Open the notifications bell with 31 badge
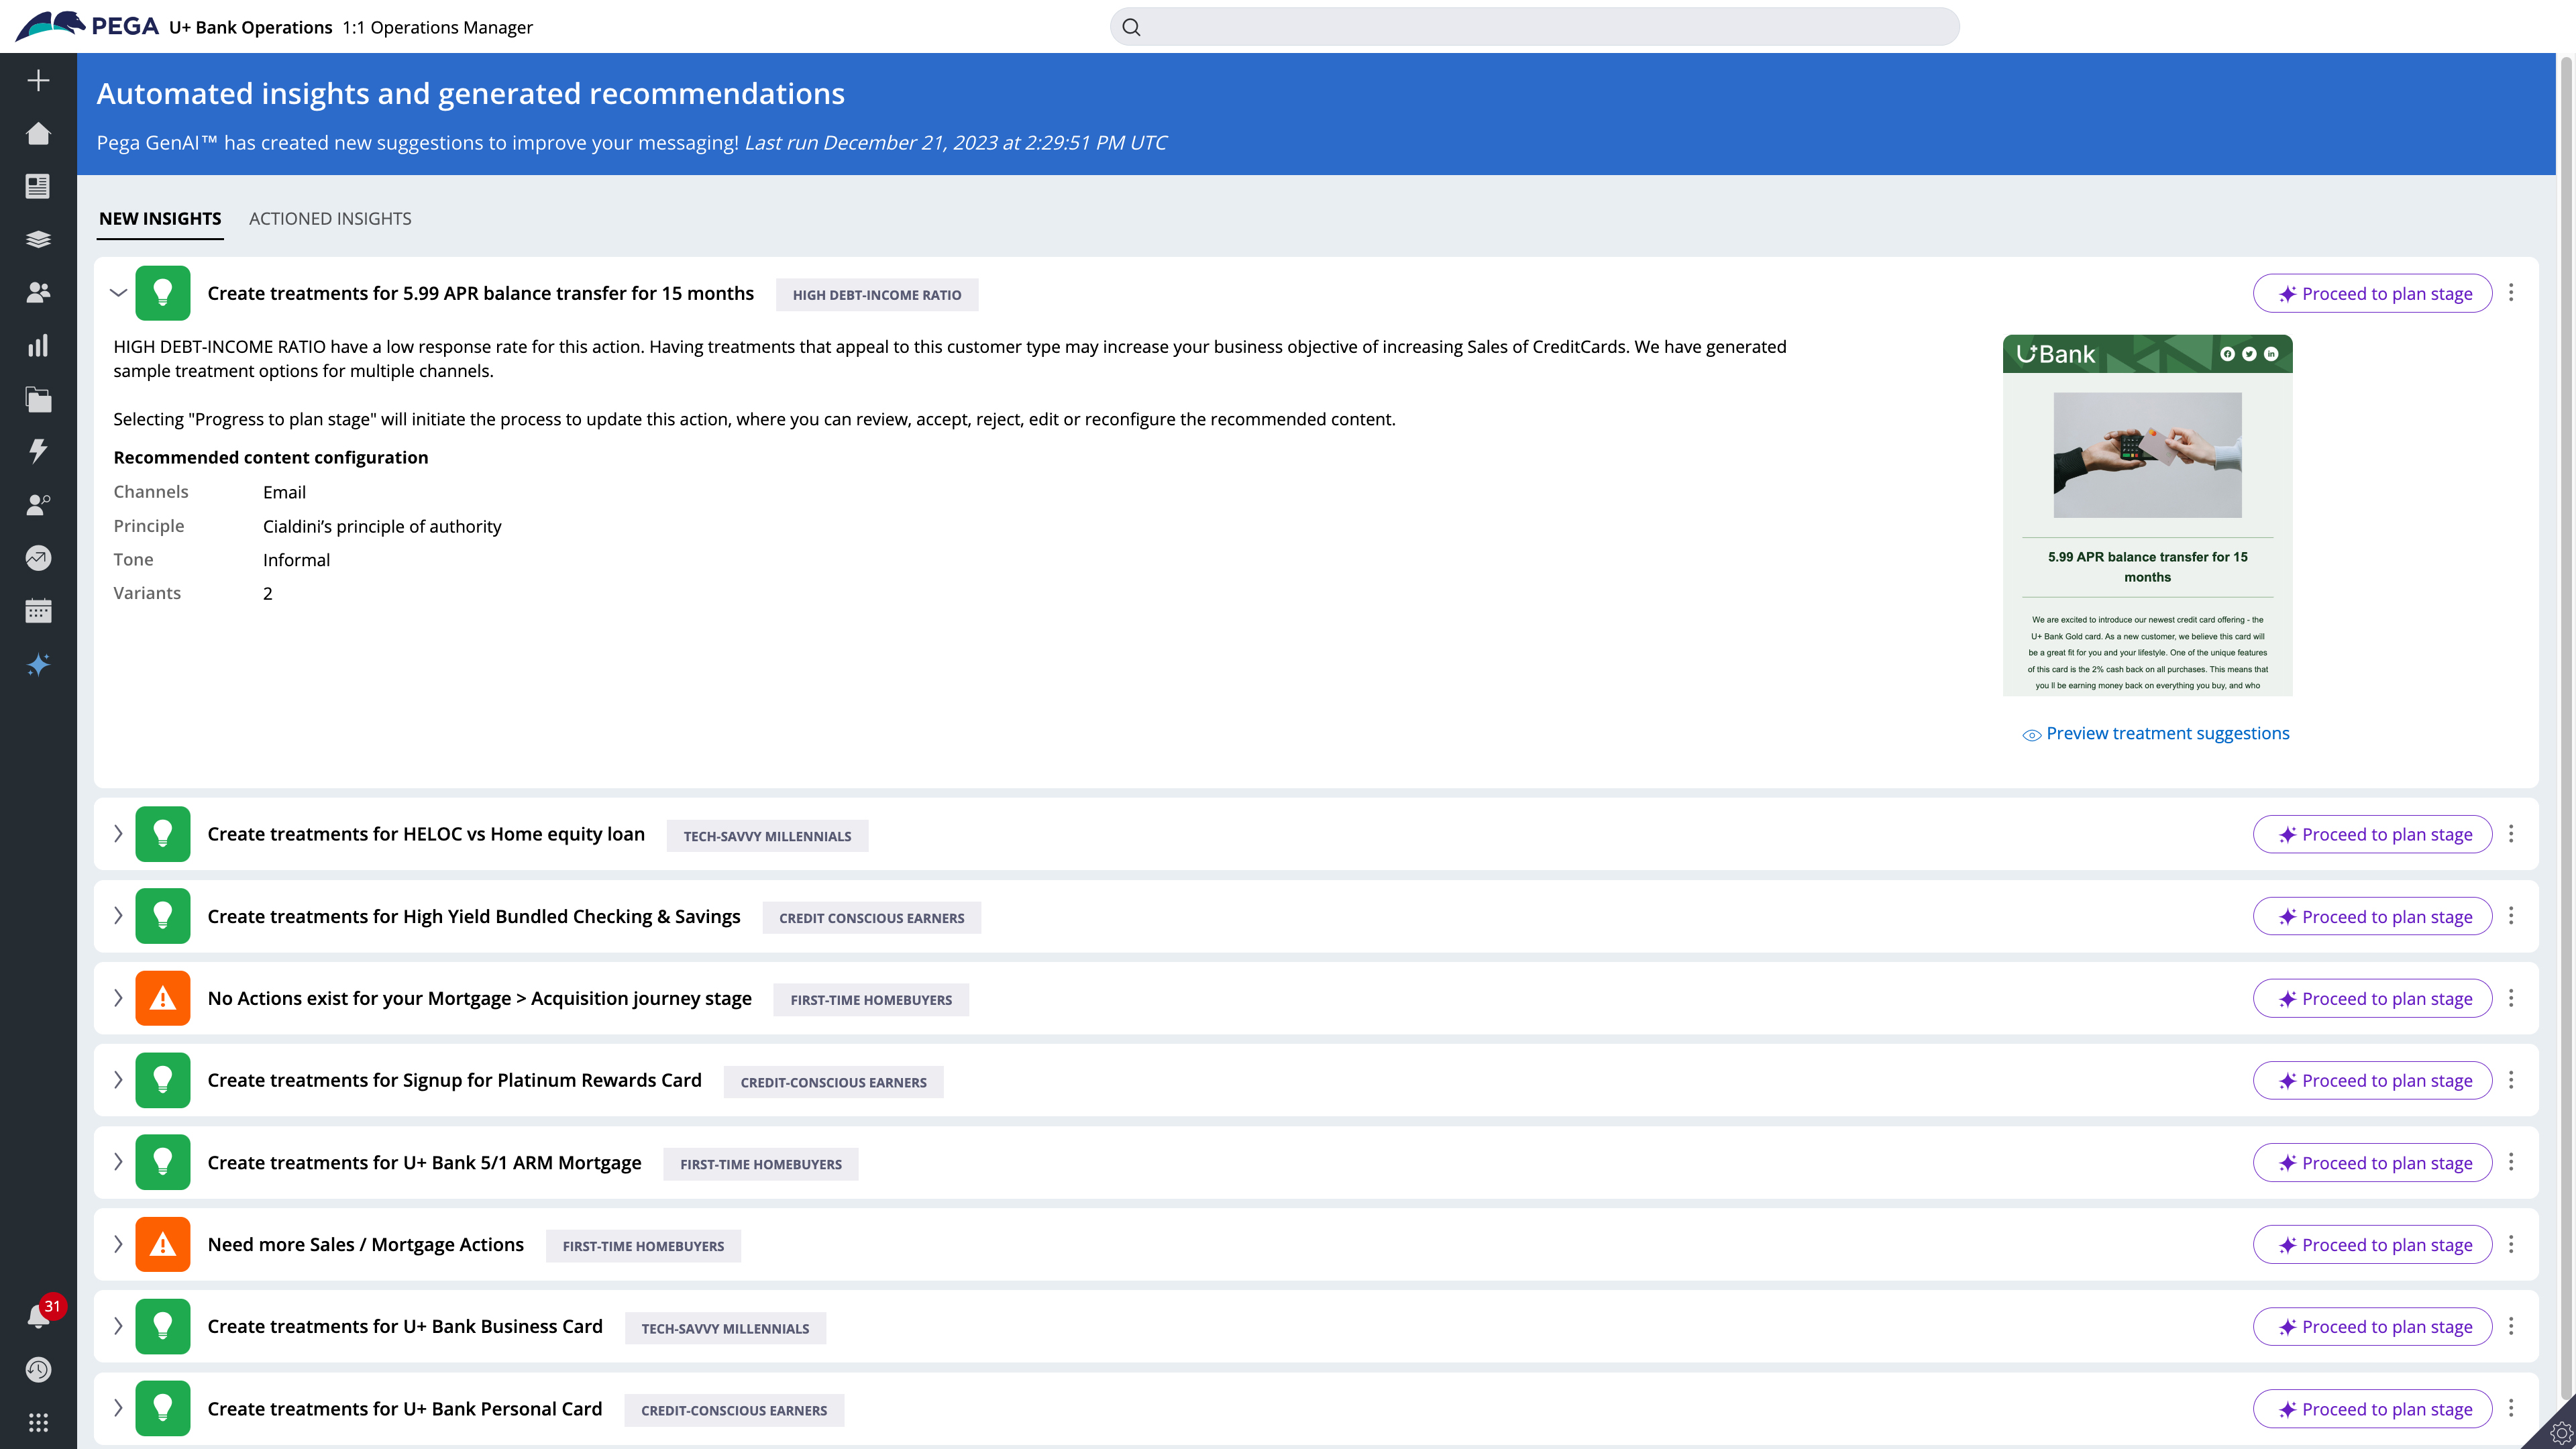The image size is (2576, 1449). point(38,1316)
